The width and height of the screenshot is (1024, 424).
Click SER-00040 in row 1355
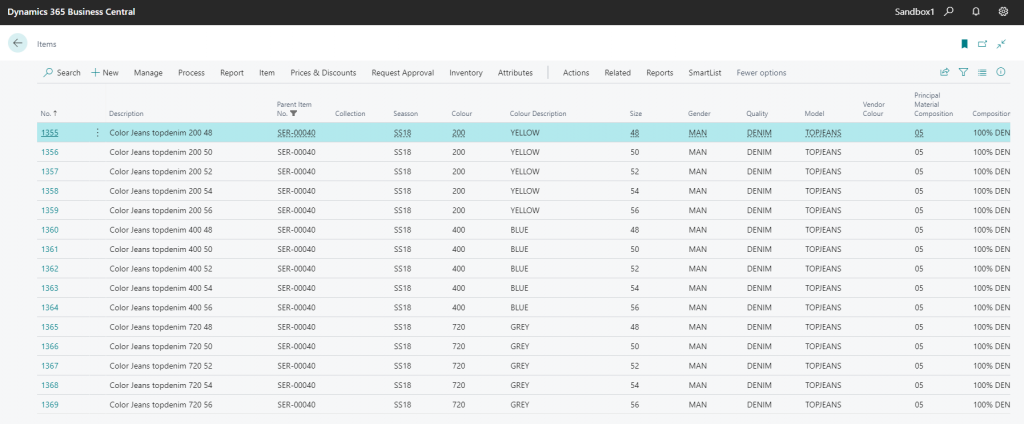point(296,133)
